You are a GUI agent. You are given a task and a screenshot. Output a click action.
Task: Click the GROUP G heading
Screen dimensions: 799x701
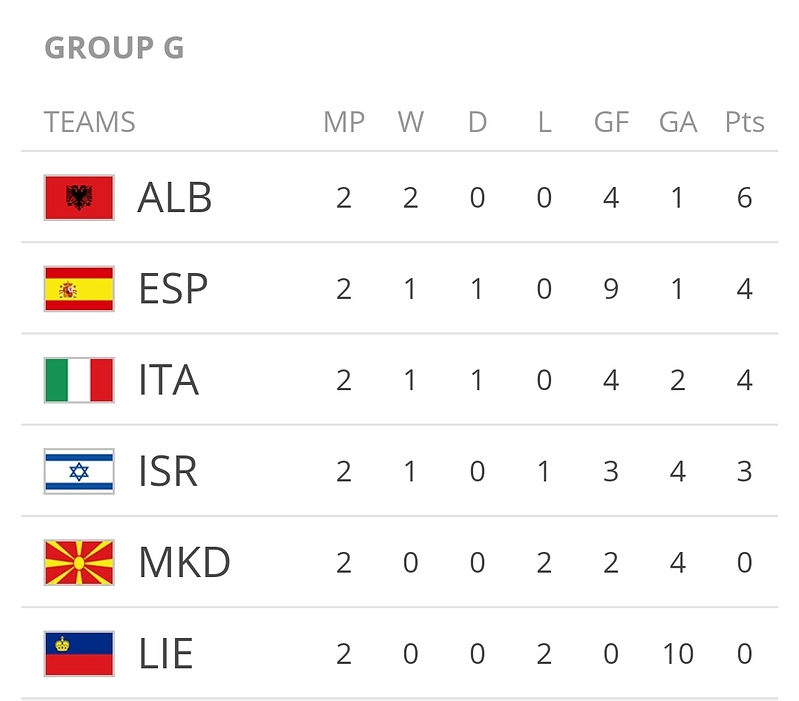114,48
